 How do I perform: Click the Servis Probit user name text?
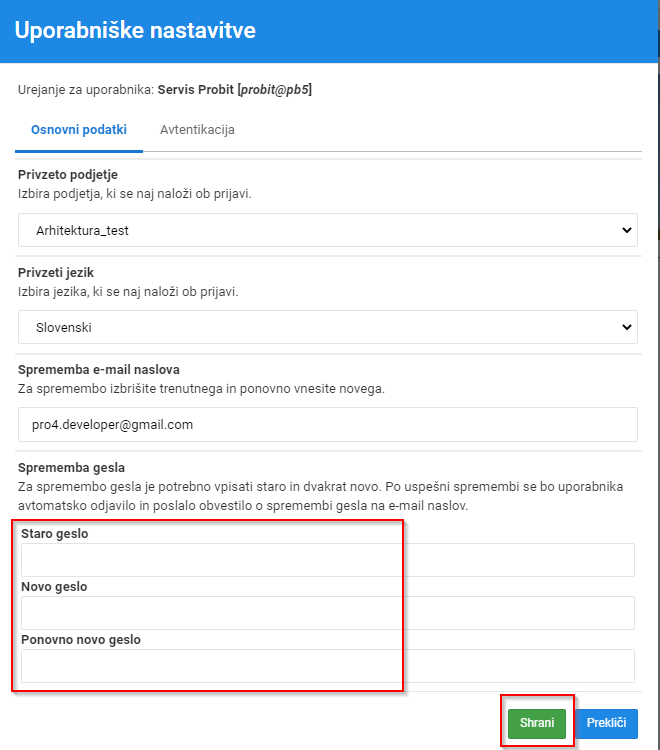tap(196, 89)
